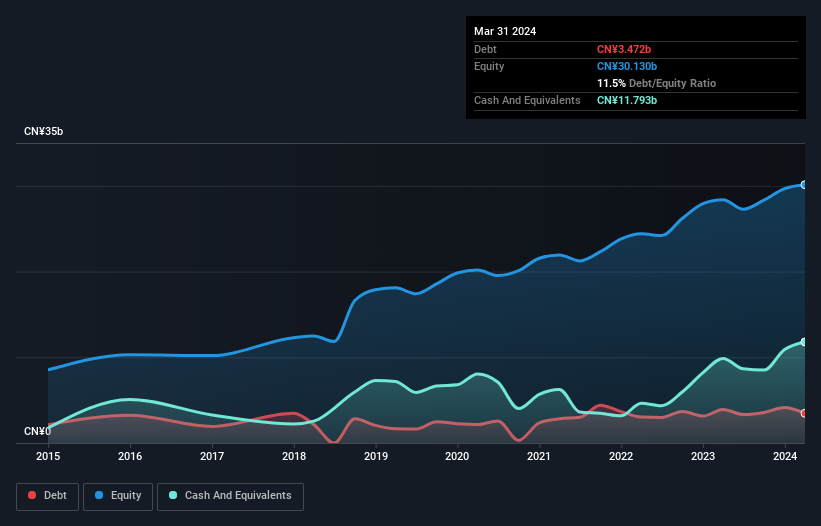Click the 2015 x-axis label
This screenshot has height=526, width=821.
pos(48,456)
